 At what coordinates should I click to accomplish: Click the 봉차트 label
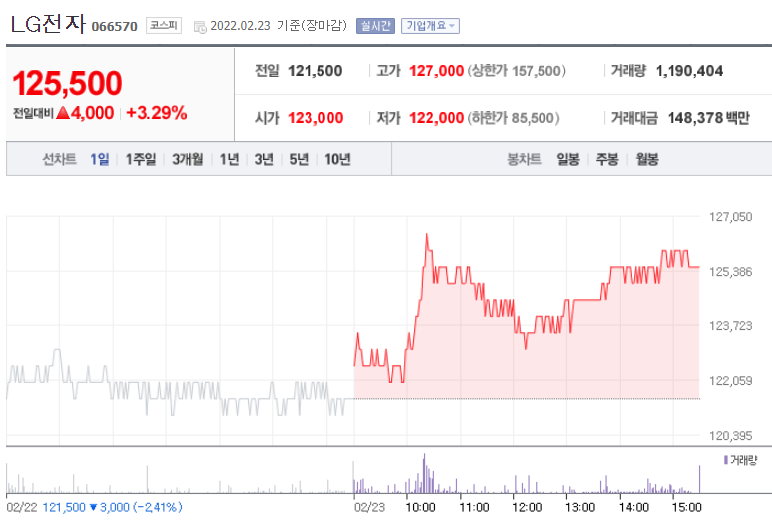[x=524, y=159]
